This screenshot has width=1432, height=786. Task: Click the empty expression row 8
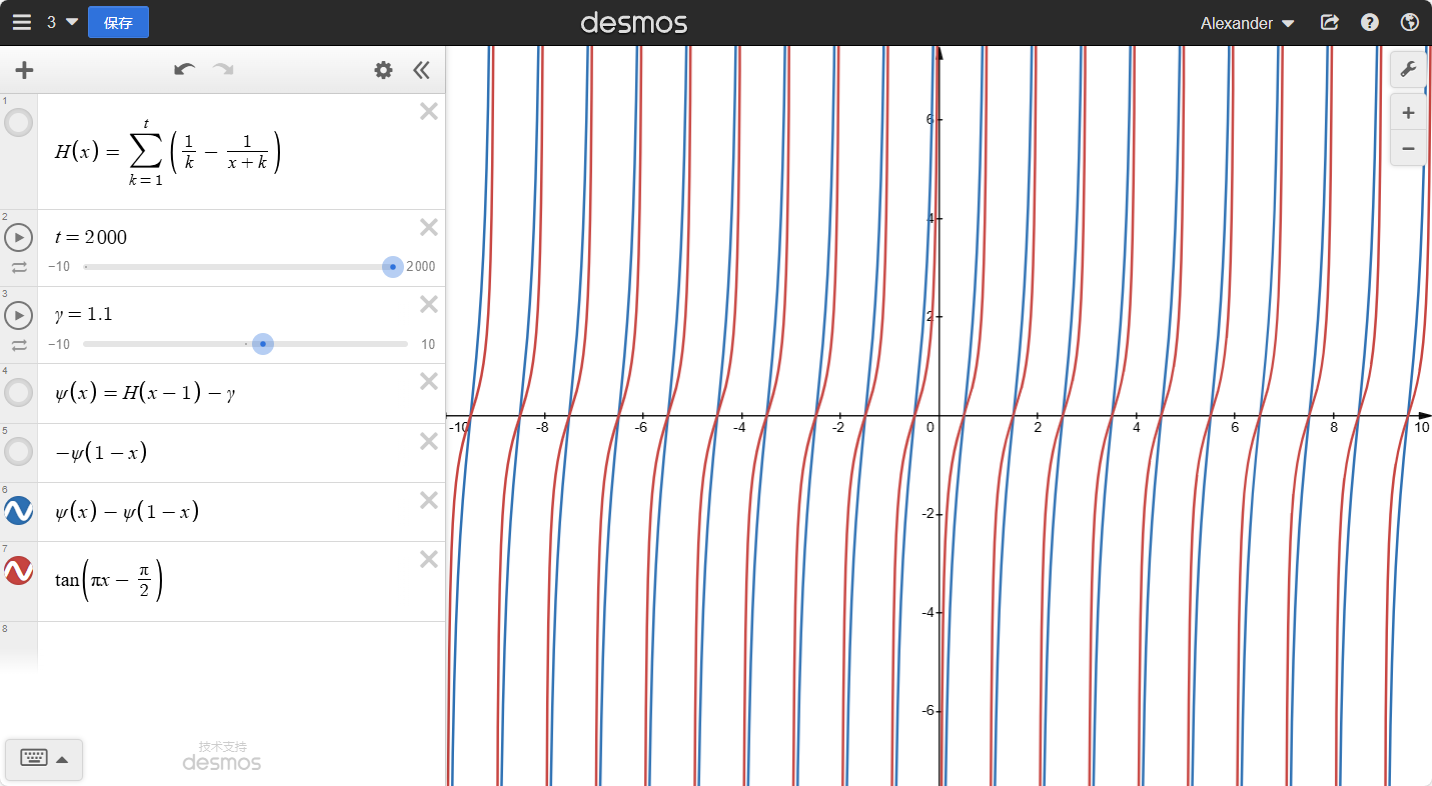(x=222, y=645)
